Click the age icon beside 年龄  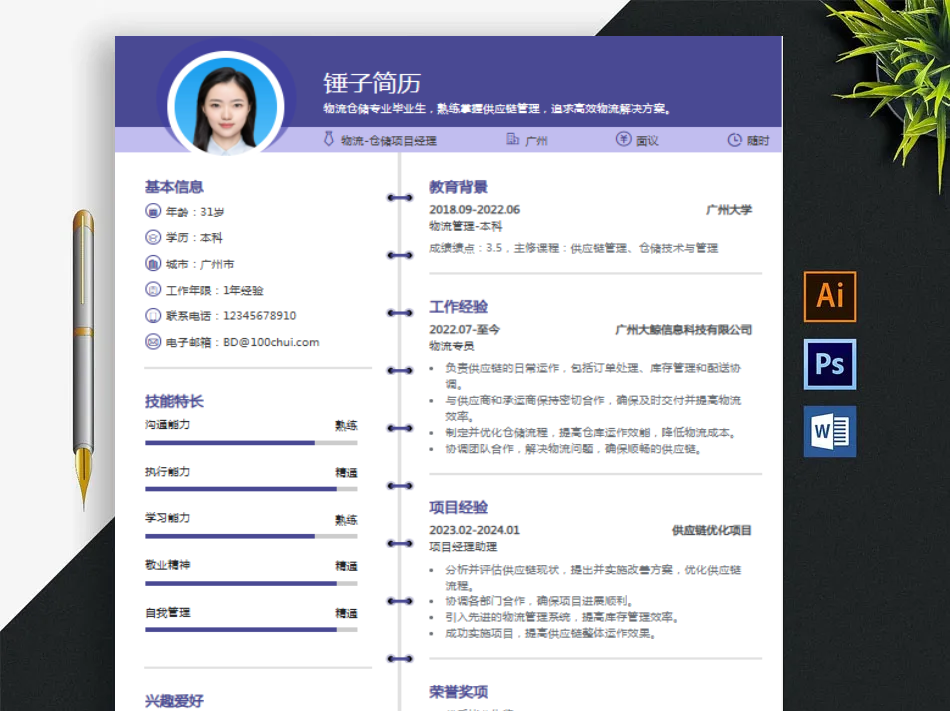tap(153, 211)
